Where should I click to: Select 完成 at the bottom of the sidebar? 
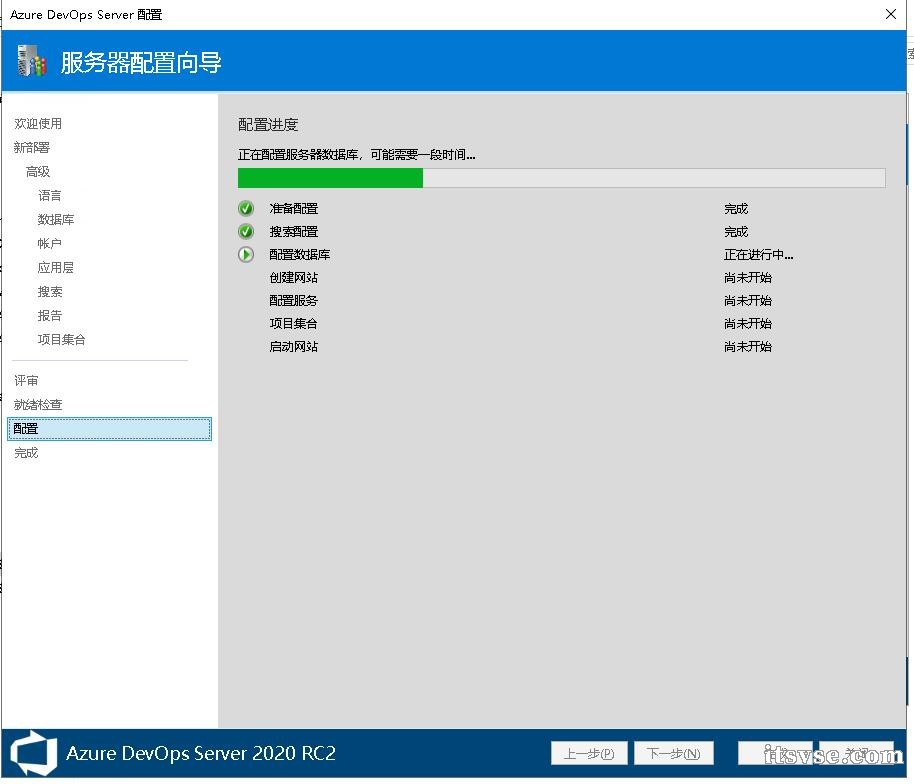pos(26,453)
